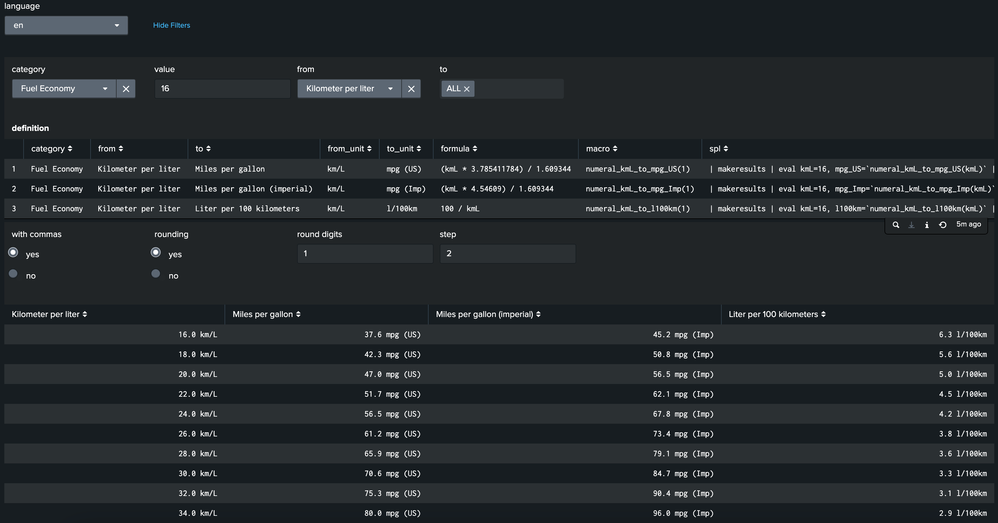Click the 5m ago timestamp text
Image resolution: width=998 pixels, height=523 pixels.
coord(968,225)
